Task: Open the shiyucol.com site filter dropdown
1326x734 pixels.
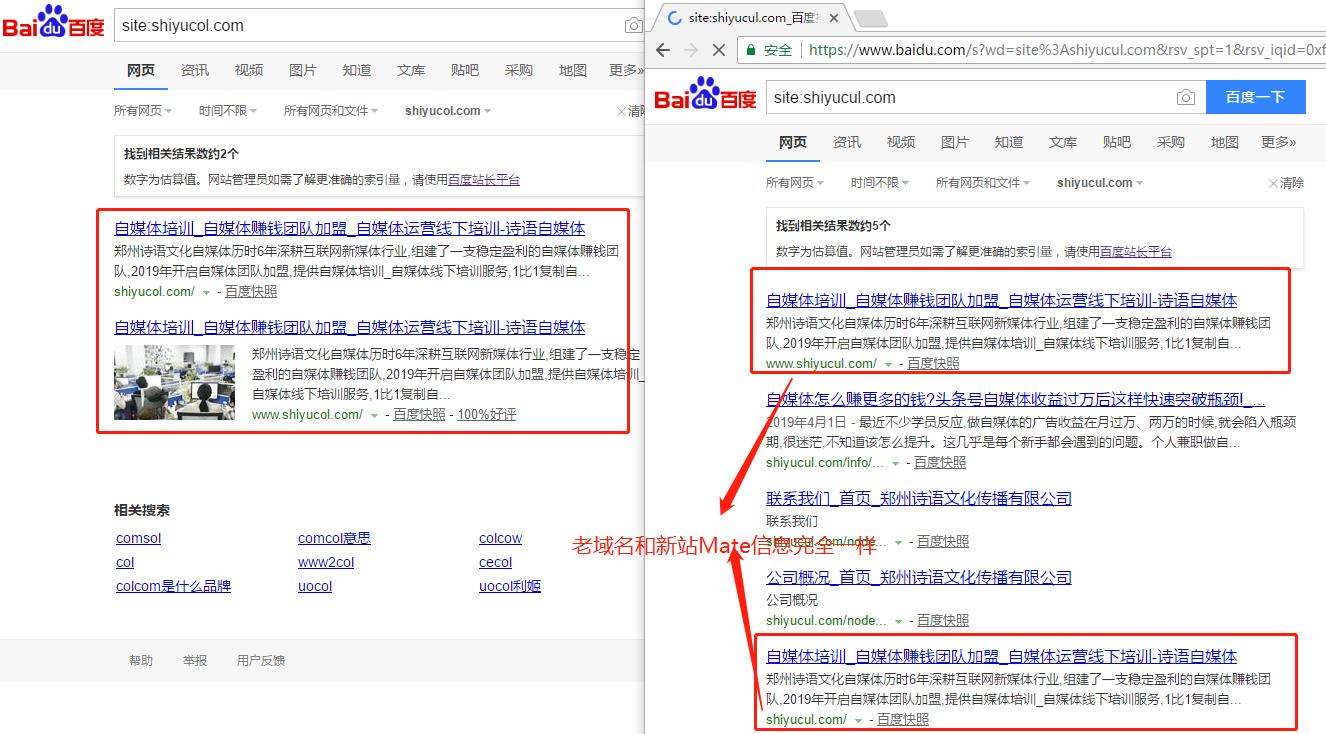Action: (x=448, y=111)
